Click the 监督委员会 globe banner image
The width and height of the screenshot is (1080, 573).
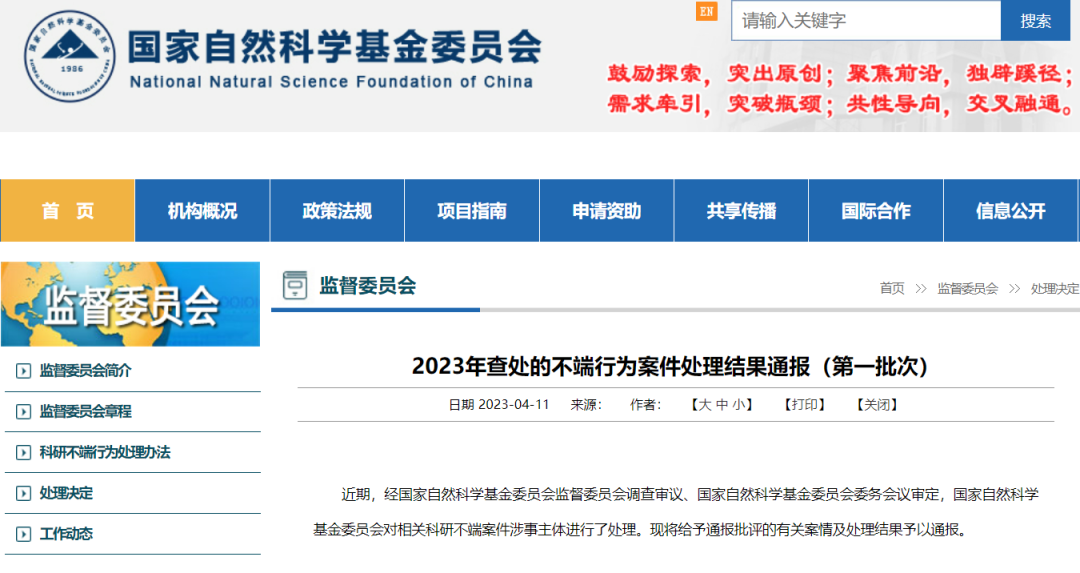pos(130,304)
